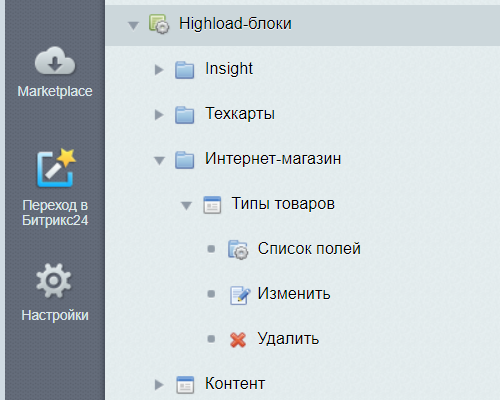This screenshot has width=500, height=400.
Task: Open the Список полей item
Action: coord(309,249)
